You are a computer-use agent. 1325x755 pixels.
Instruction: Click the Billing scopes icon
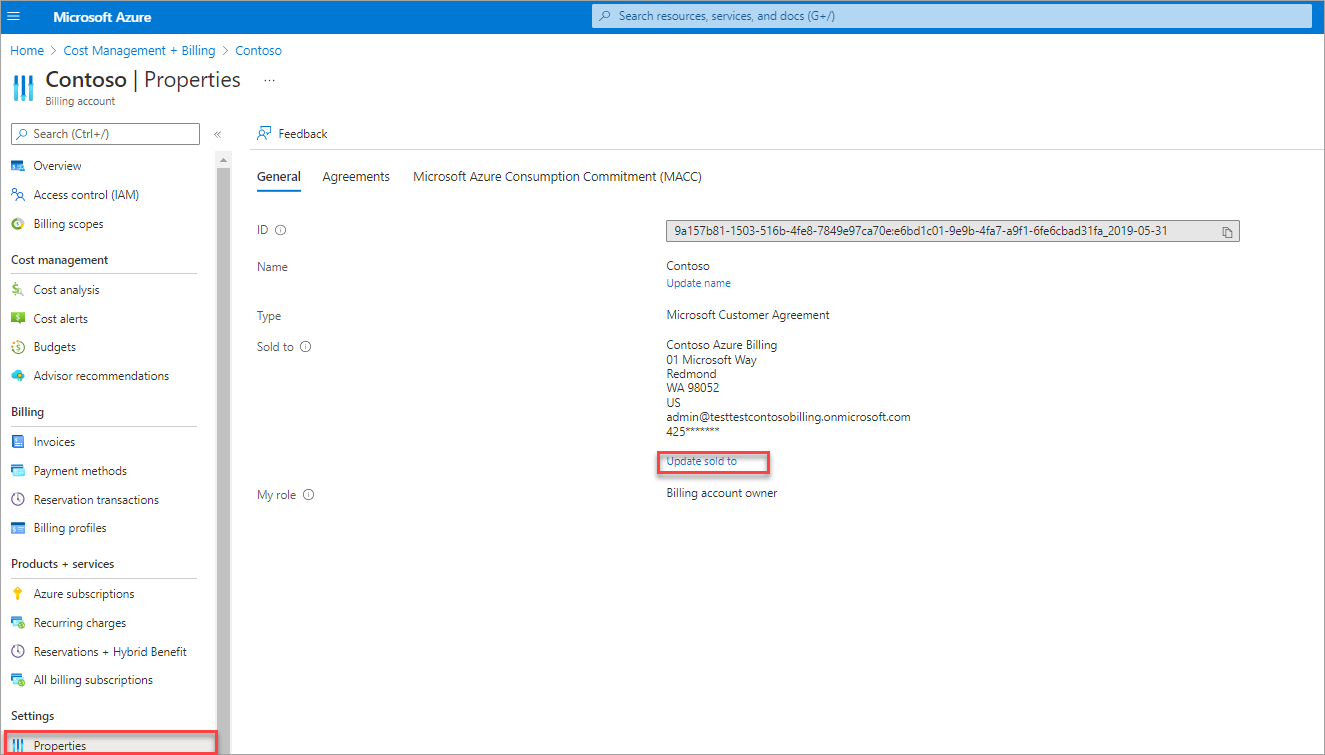(18, 224)
